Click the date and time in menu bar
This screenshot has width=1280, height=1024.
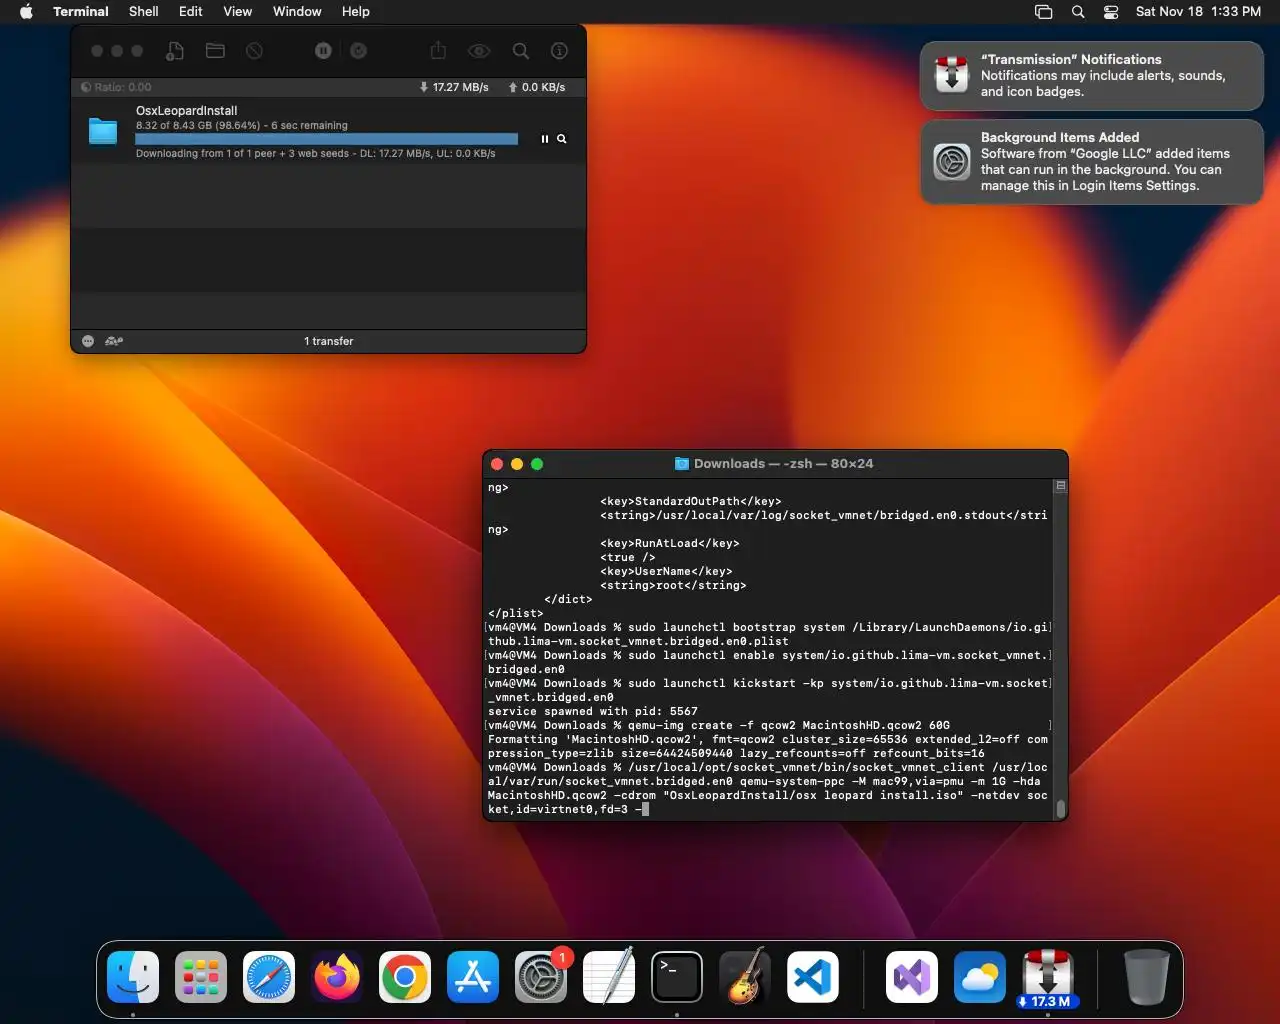point(1198,12)
